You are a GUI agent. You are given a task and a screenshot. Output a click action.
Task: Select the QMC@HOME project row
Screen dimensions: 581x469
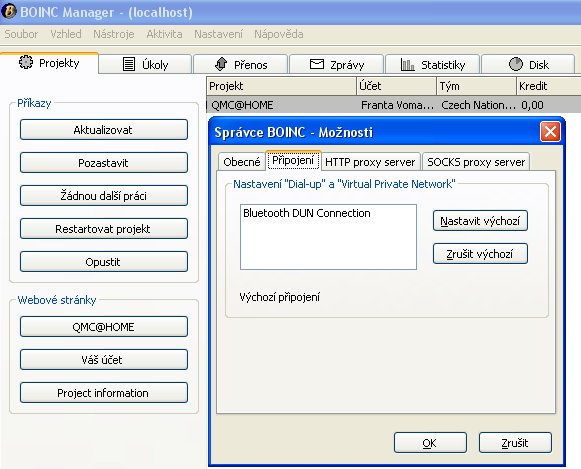tap(394, 105)
